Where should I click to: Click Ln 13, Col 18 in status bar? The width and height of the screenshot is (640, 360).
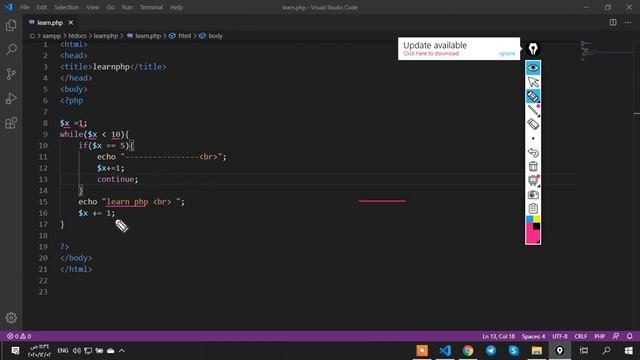coord(498,336)
